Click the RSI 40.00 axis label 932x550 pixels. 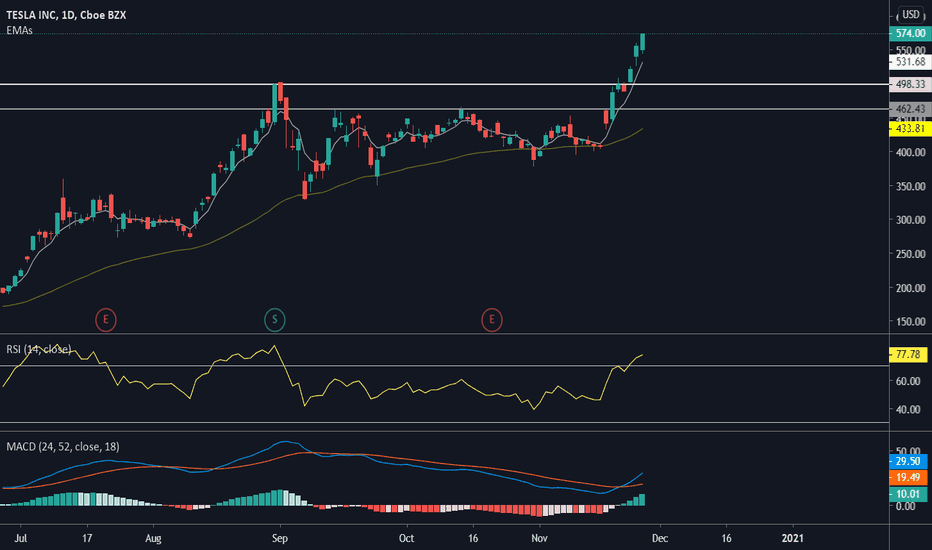pyautogui.click(x=908, y=410)
